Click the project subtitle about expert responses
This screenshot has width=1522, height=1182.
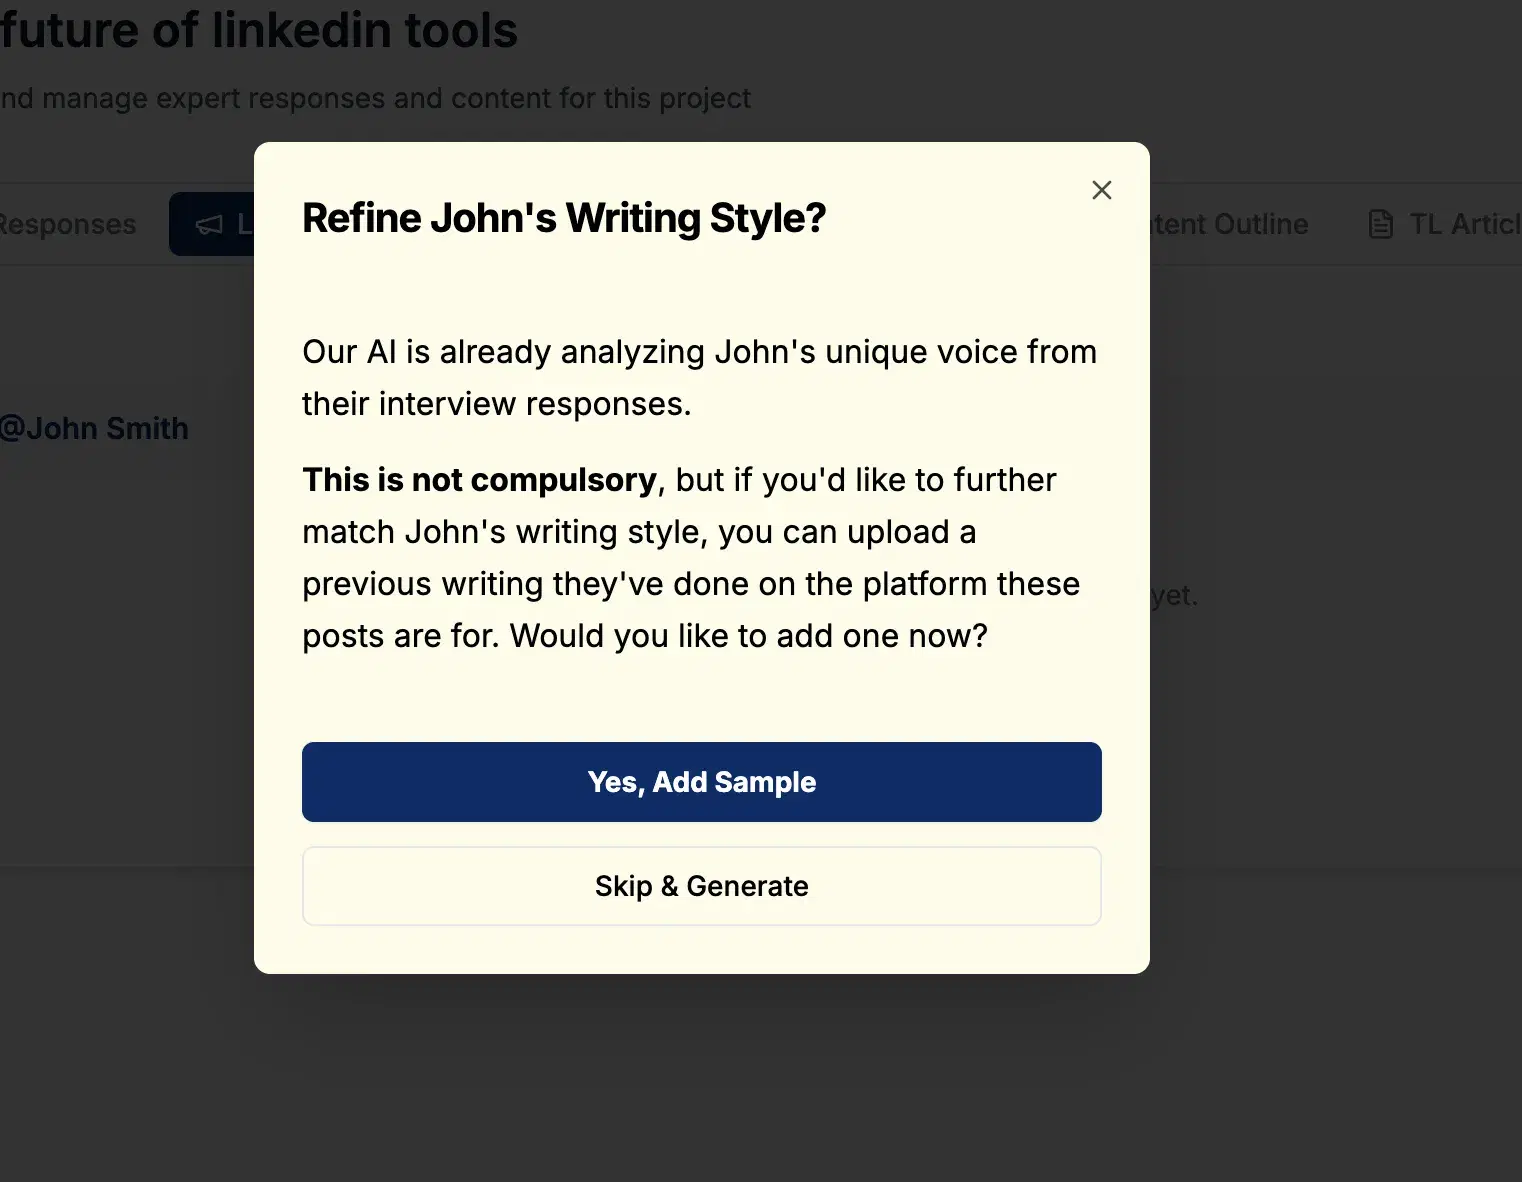pos(375,98)
